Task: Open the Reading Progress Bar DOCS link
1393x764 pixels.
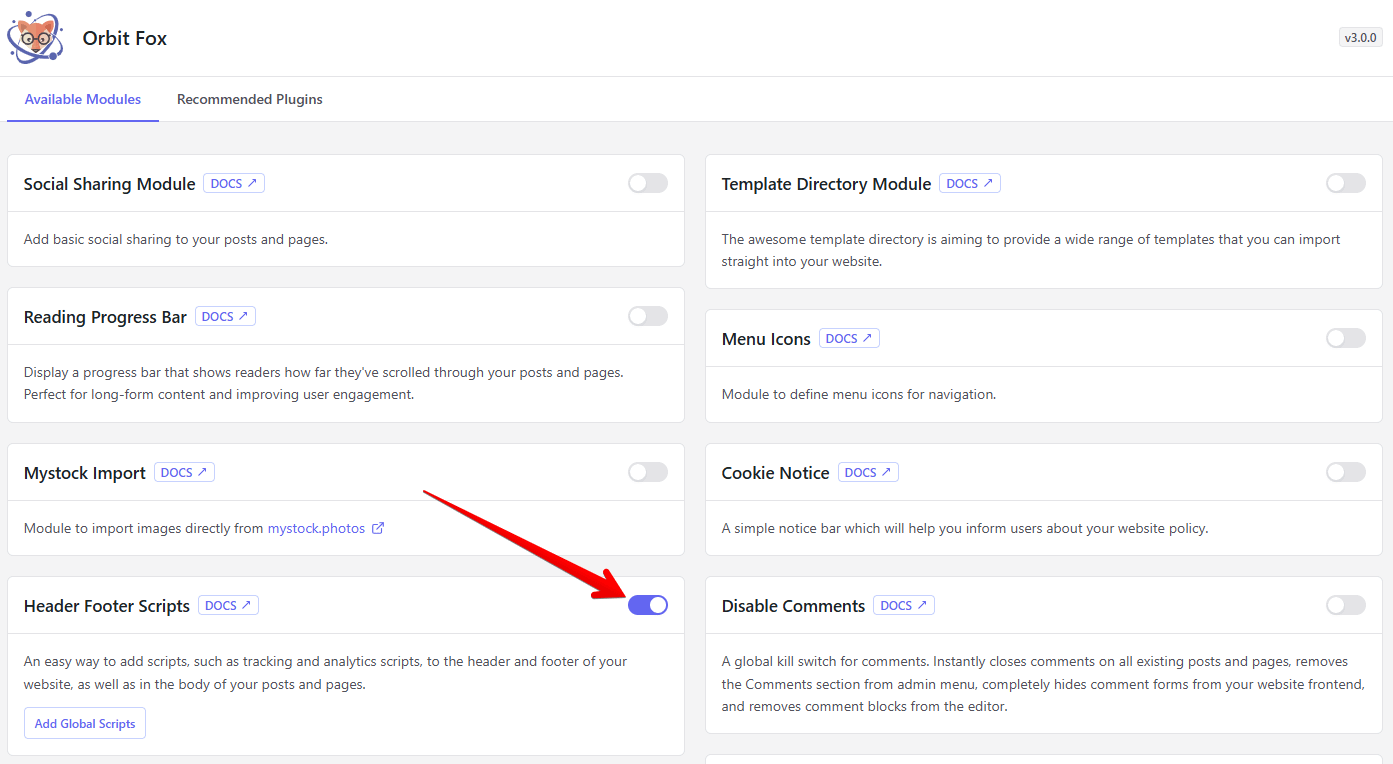Action: tap(225, 317)
